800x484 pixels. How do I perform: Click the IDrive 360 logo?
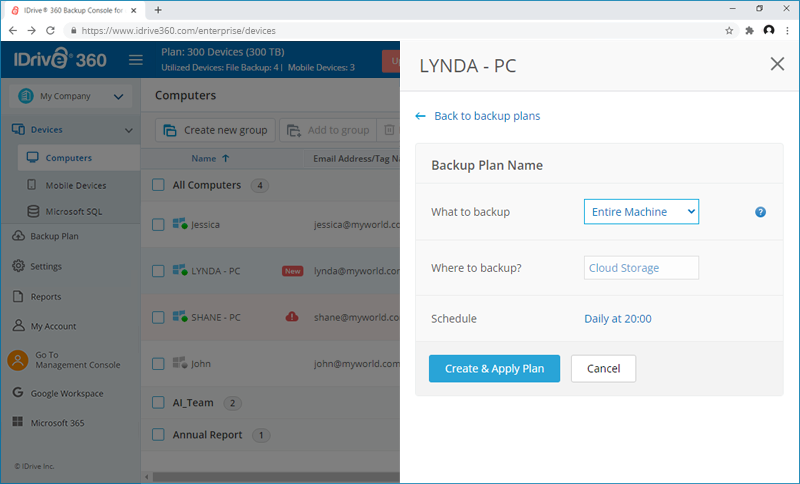pyautogui.click(x=60, y=59)
